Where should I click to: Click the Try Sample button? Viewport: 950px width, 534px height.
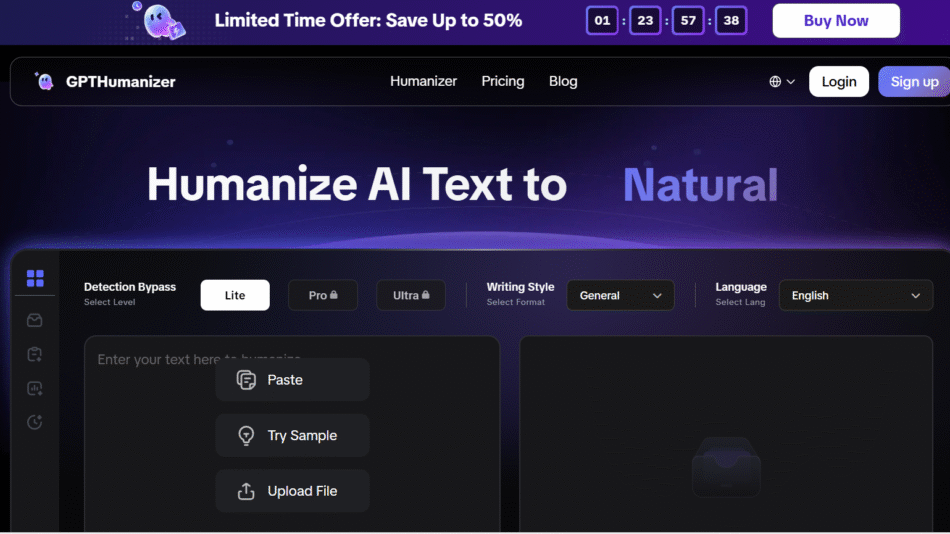point(292,436)
